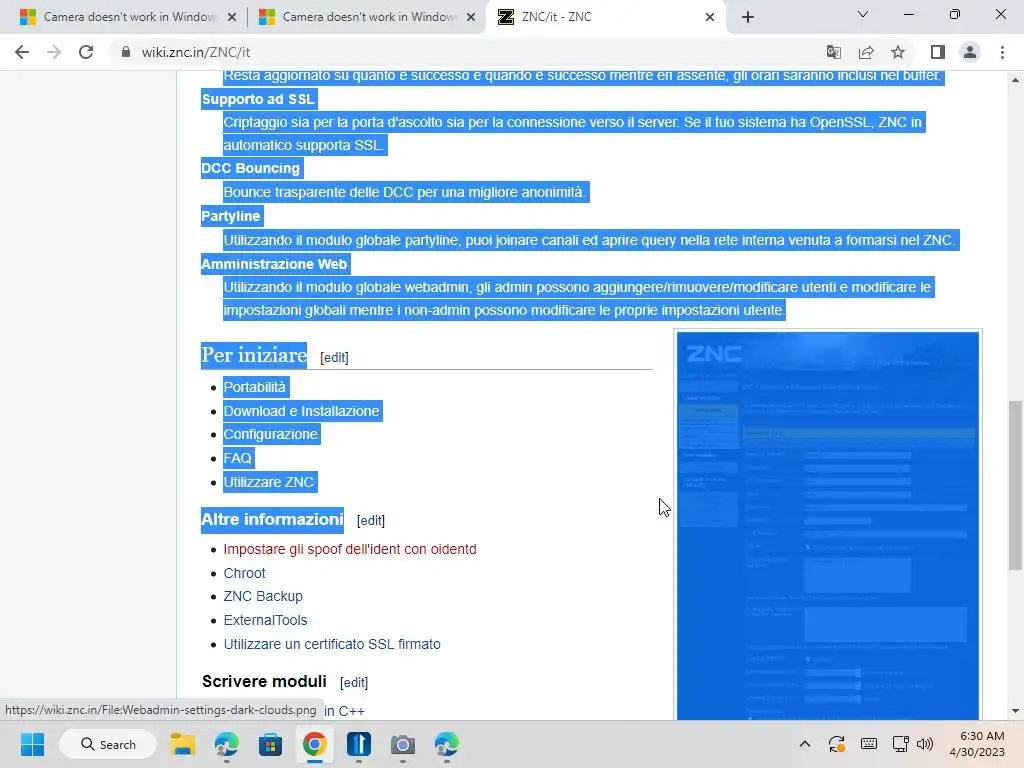Click the Amministrazione Web heading
This screenshot has height=768, width=1024.
point(274,264)
